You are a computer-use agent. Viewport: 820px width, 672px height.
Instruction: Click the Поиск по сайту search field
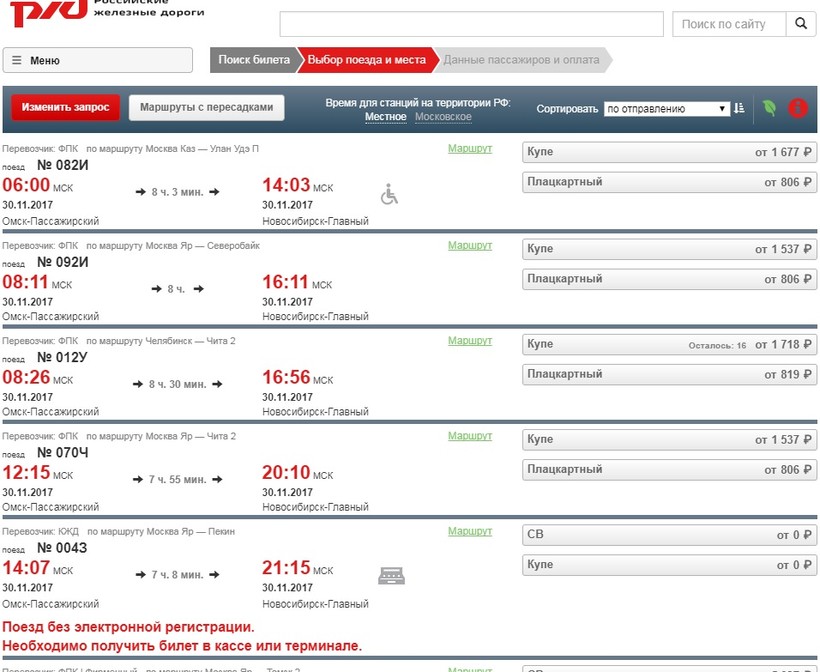pyautogui.click(x=728, y=24)
